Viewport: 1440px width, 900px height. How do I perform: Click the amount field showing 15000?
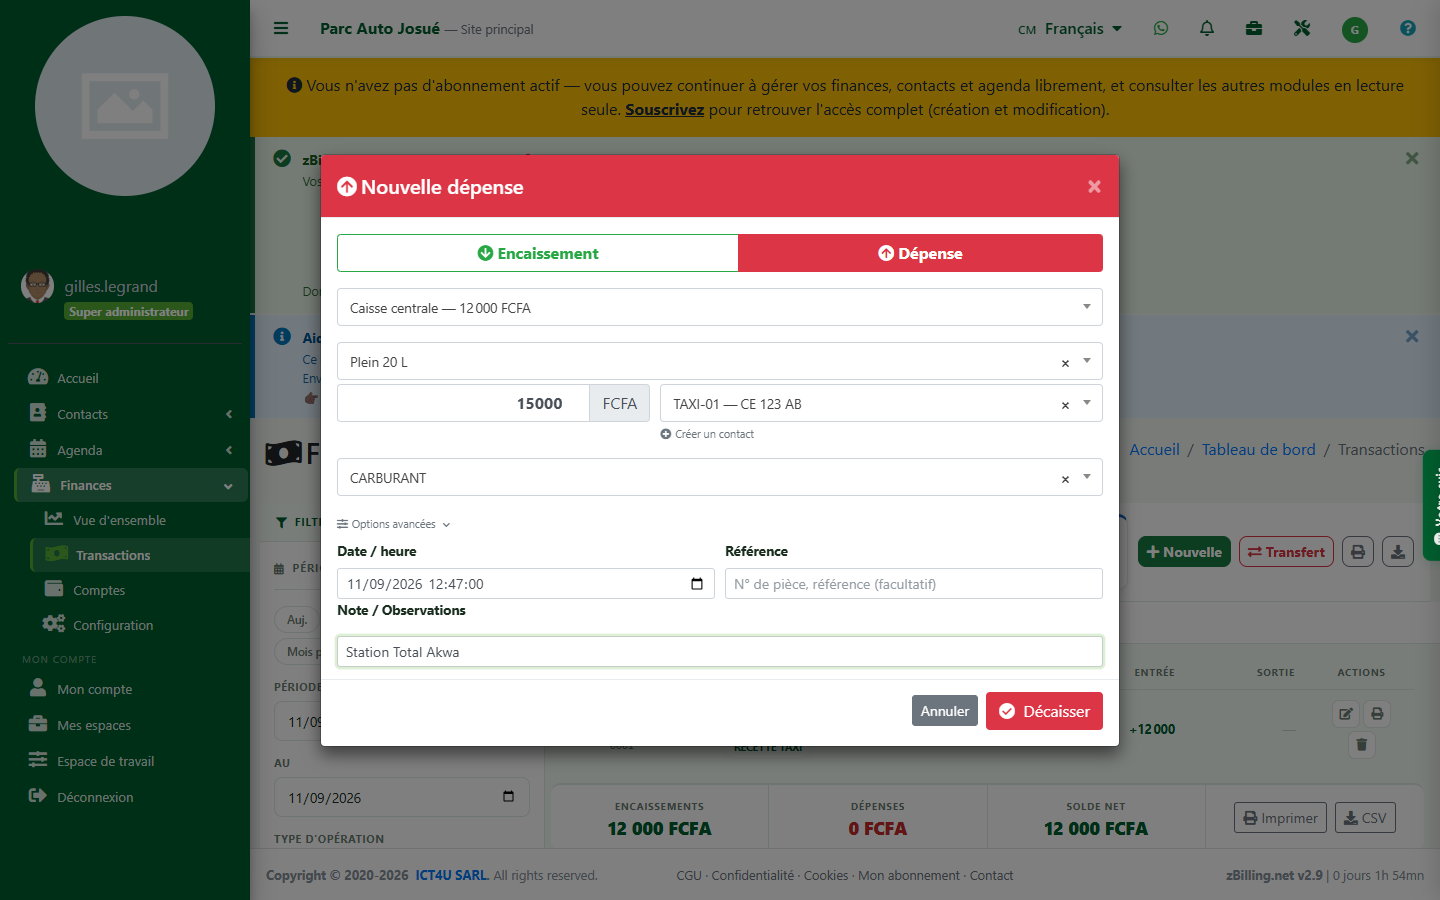(463, 403)
